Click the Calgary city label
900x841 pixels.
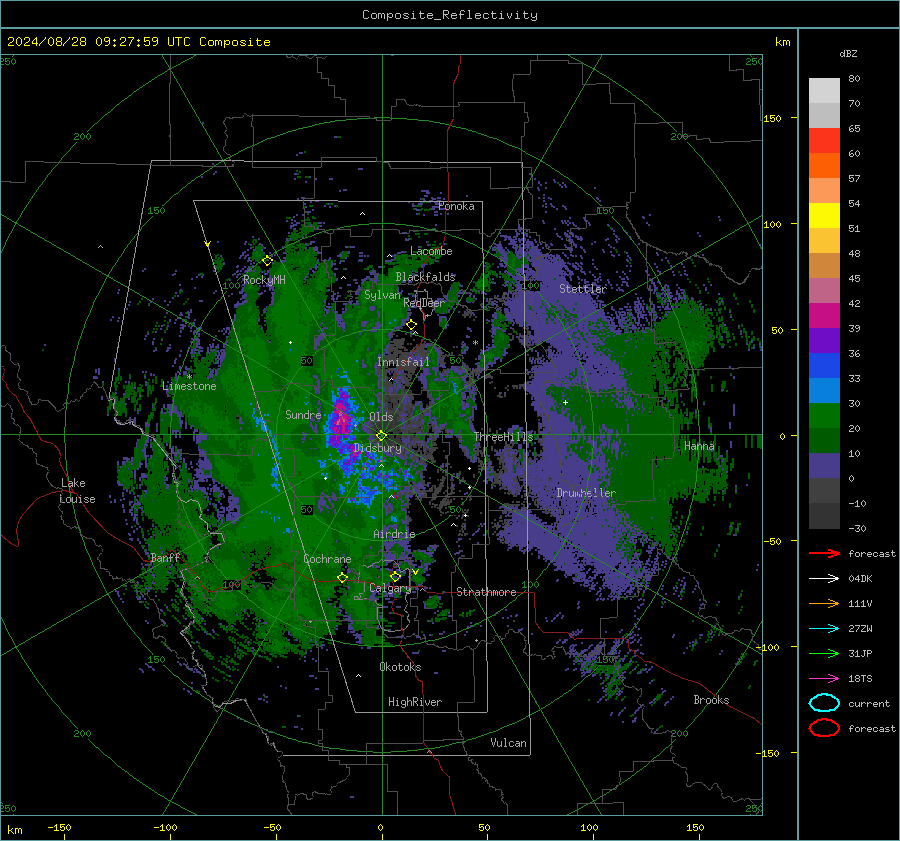[x=390, y=588]
